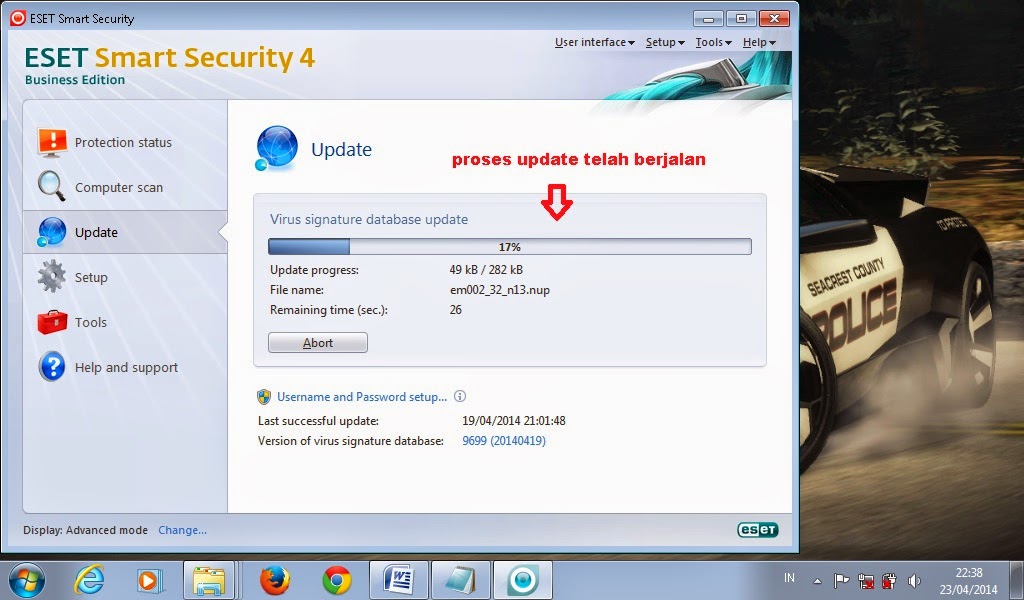The width and height of the screenshot is (1024, 600).
Task: Click the Display: Advanced mode label
Action: tap(86, 530)
